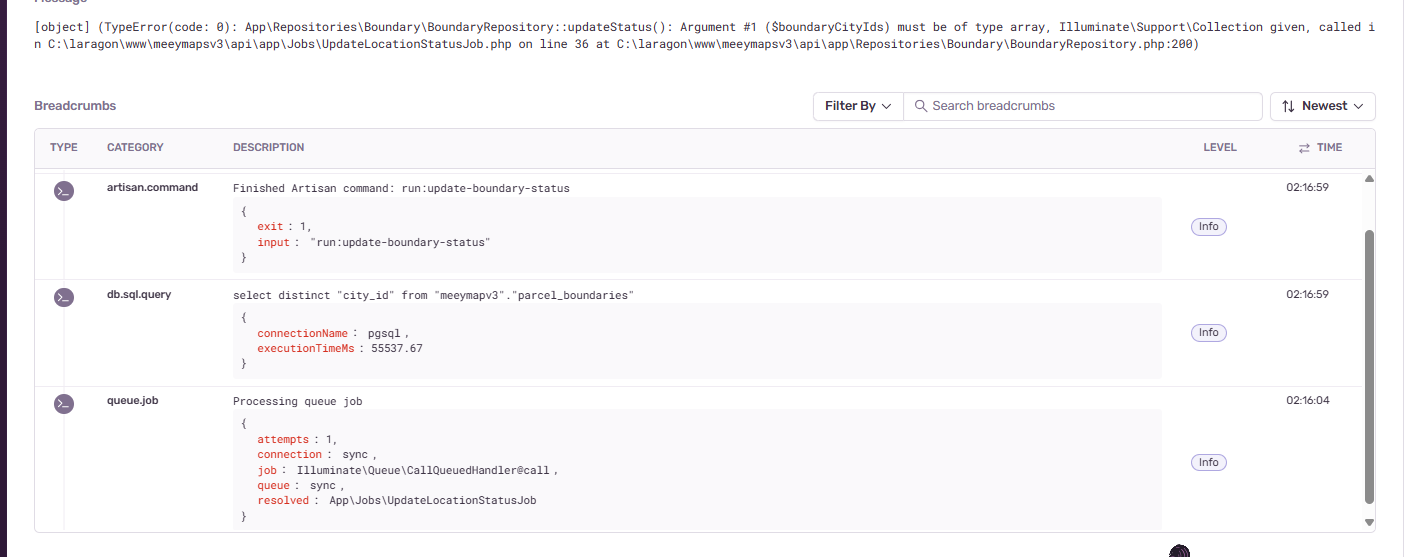Viewport: 1407px width, 557px height.
Task: Click the scrollbar up arrow in breadcrumbs
Action: [x=1369, y=179]
